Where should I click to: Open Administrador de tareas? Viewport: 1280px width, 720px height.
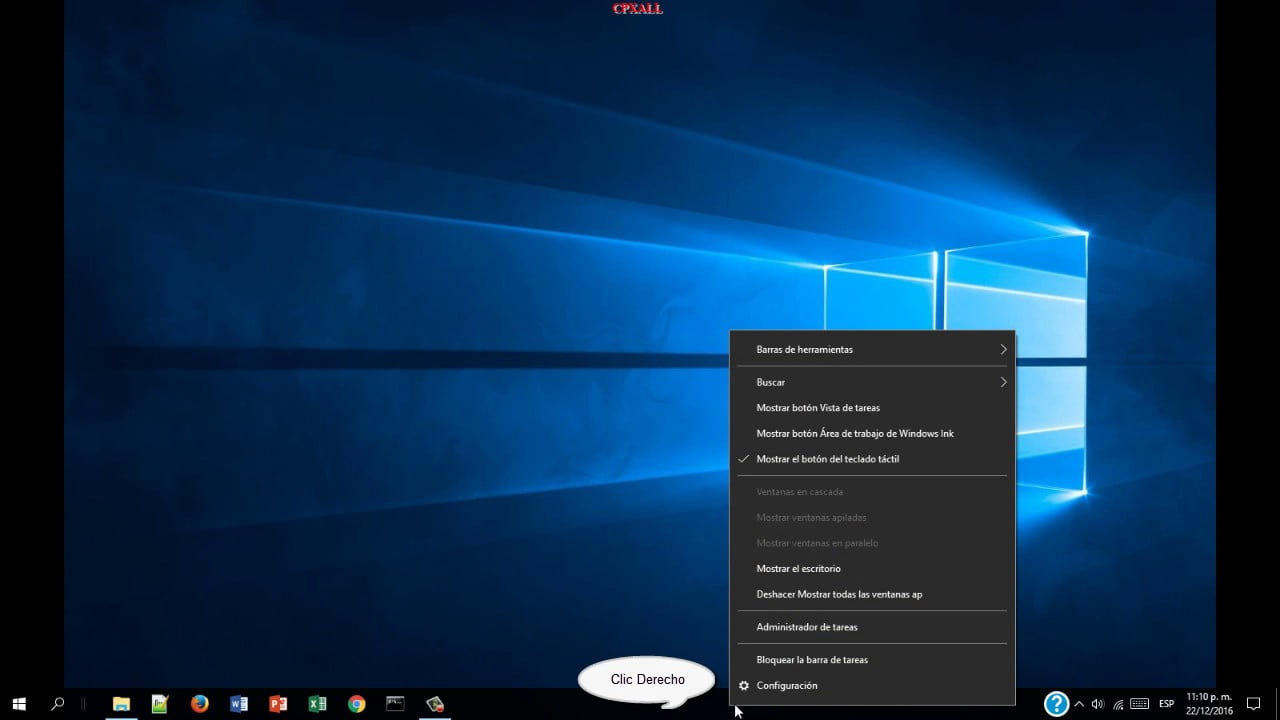[x=872, y=627]
